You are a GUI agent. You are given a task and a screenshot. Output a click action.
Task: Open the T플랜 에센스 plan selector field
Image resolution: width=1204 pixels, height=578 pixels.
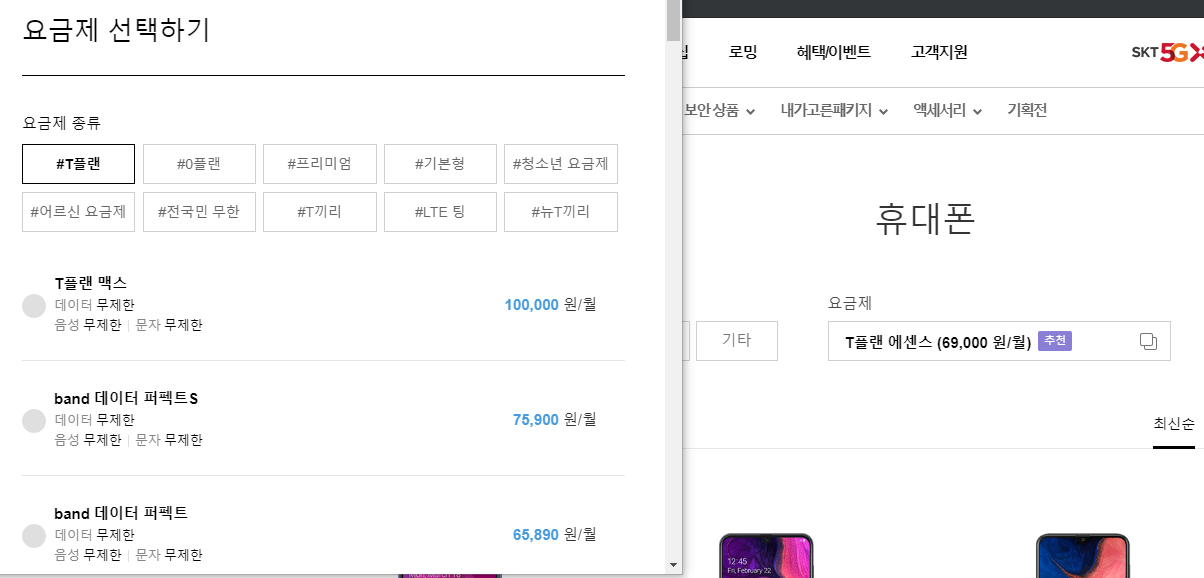coord(999,341)
